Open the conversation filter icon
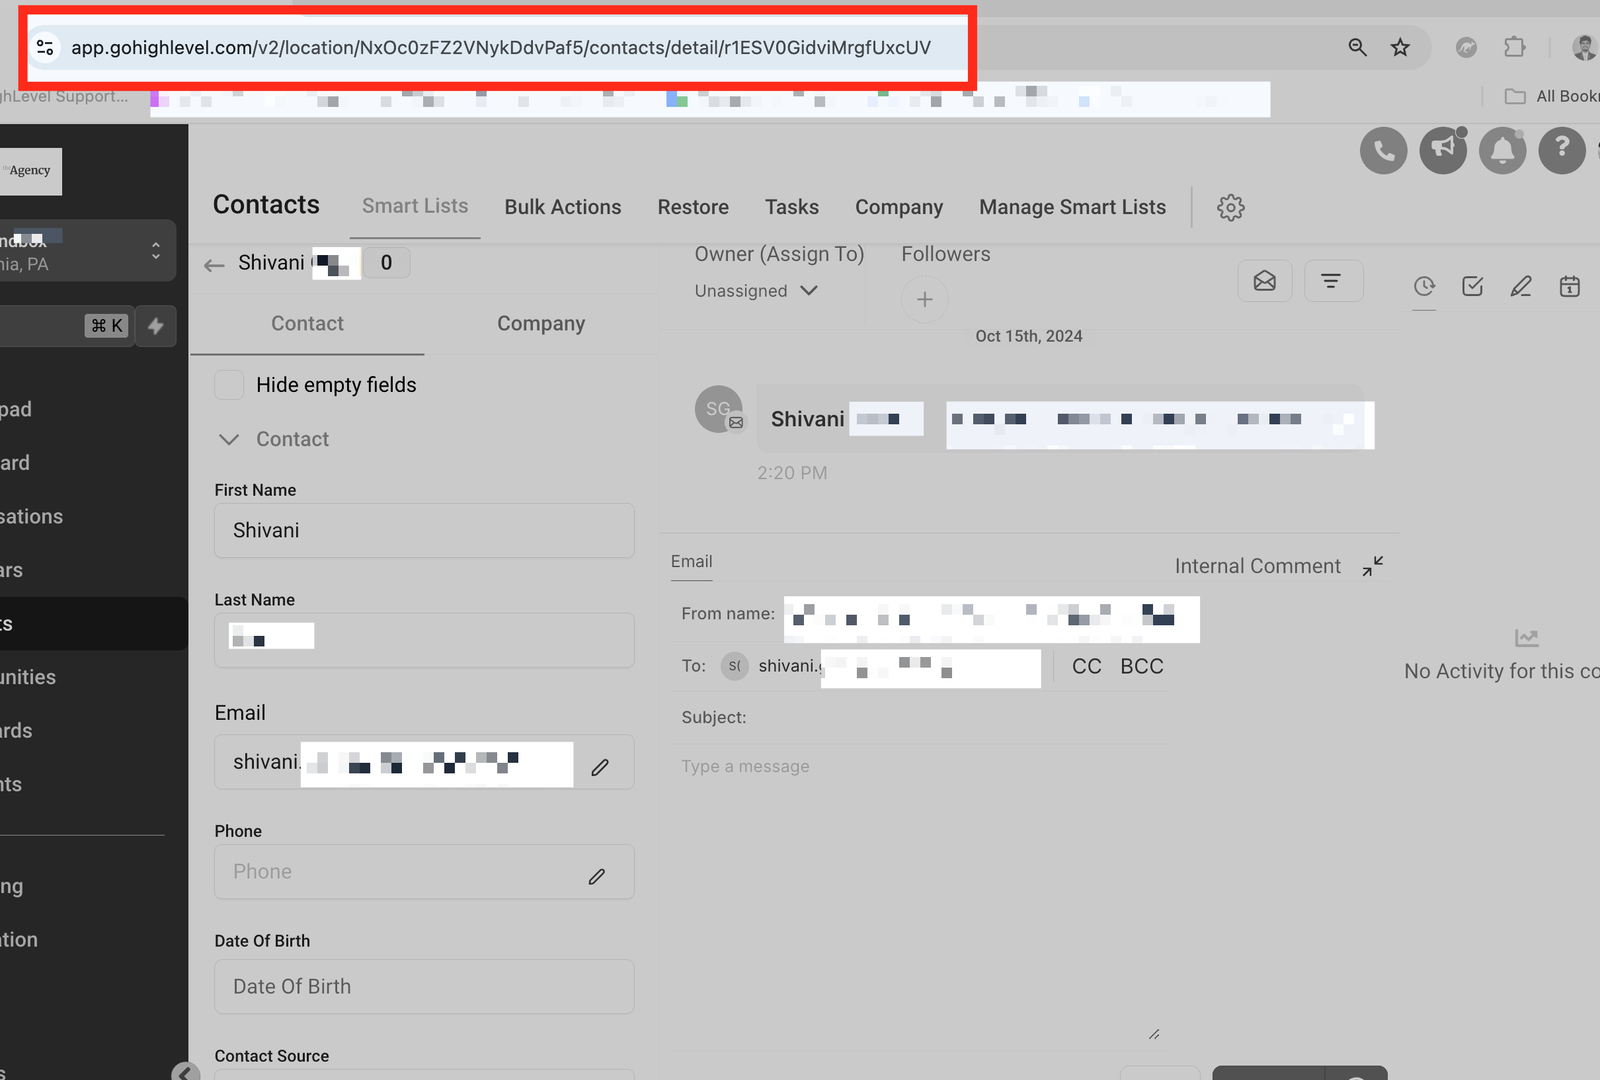Viewport: 1600px width, 1080px height. click(1330, 281)
